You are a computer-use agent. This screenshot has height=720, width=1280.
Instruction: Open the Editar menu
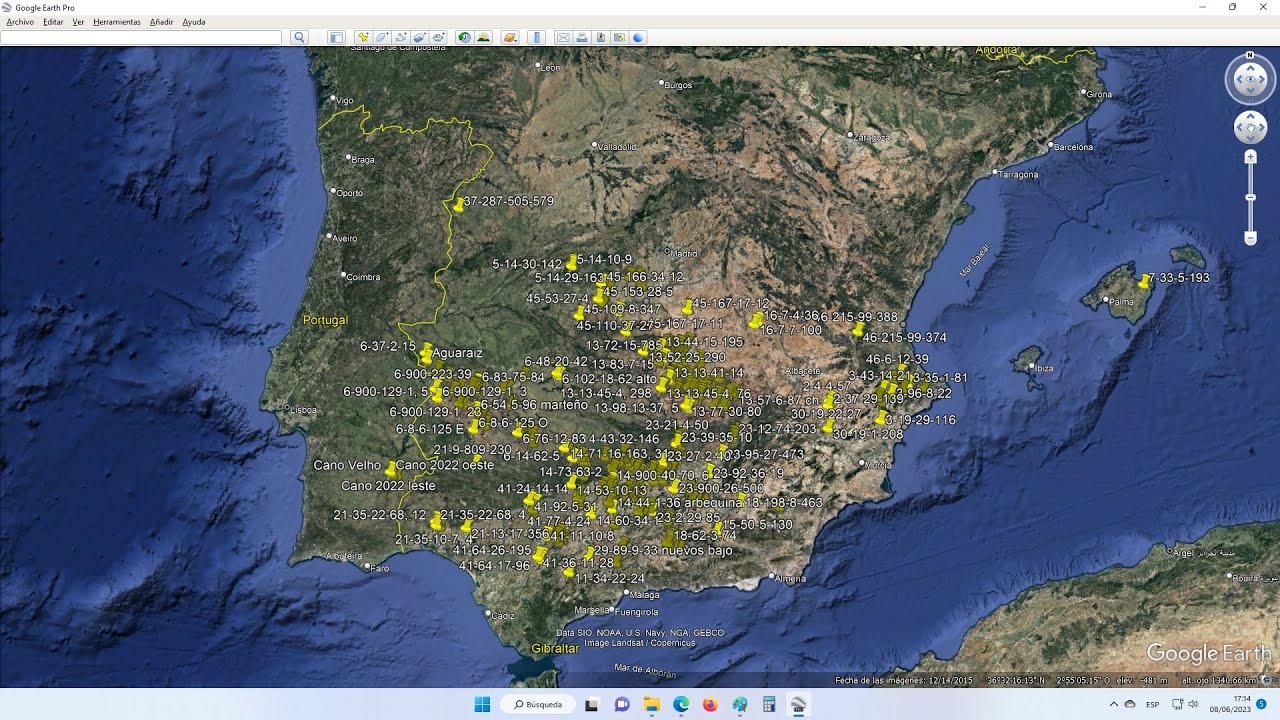coord(53,21)
